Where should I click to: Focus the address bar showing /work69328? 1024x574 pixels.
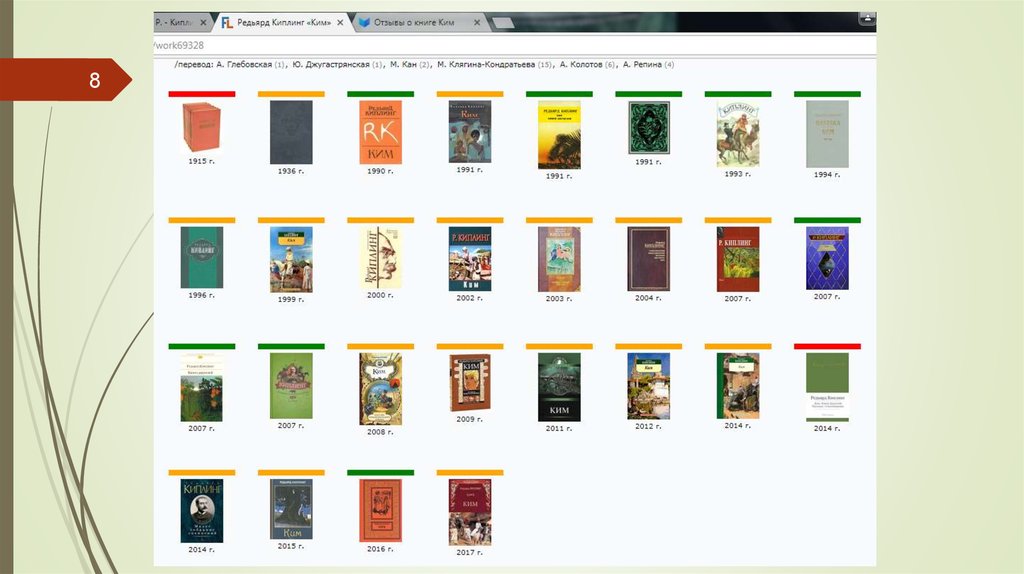(x=515, y=45)
